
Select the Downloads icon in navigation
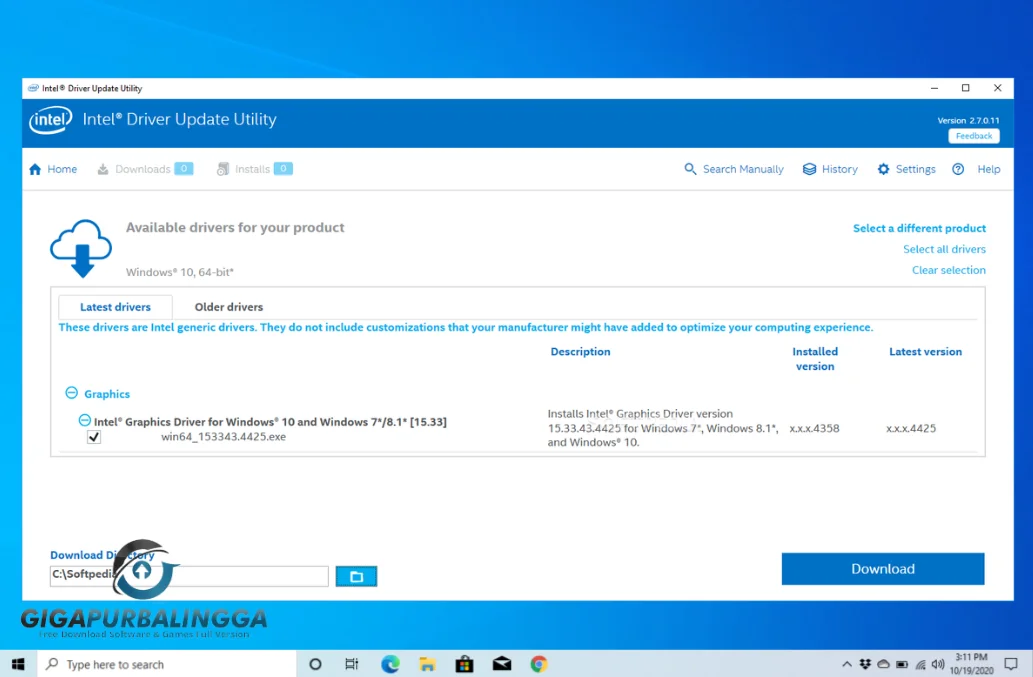pos(103,168)
